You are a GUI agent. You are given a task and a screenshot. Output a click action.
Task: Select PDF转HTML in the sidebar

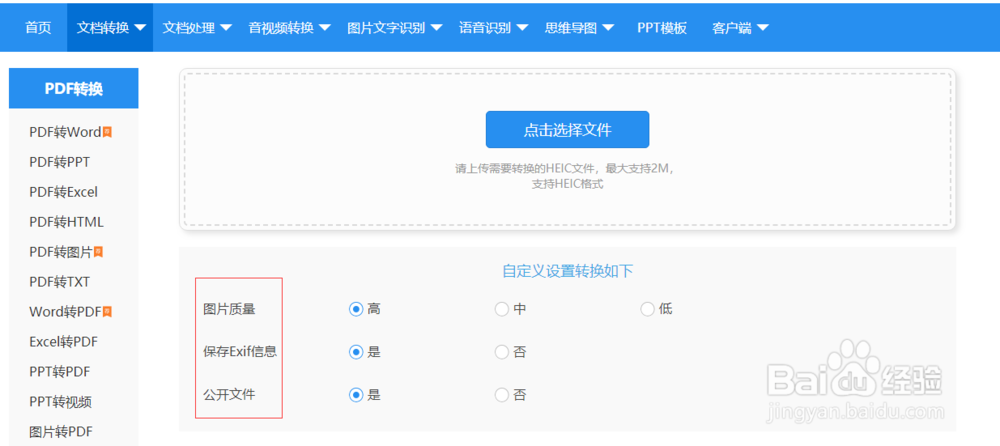(x=66, y=222)
